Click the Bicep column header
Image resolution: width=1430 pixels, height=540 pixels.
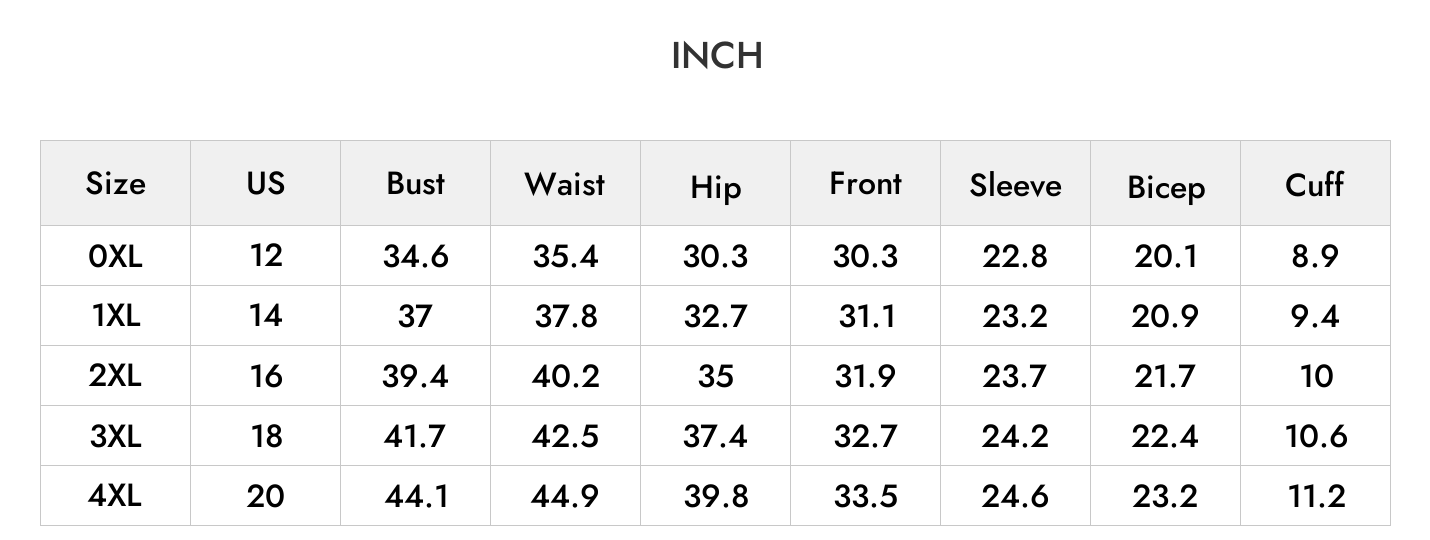click(1166, 188)
